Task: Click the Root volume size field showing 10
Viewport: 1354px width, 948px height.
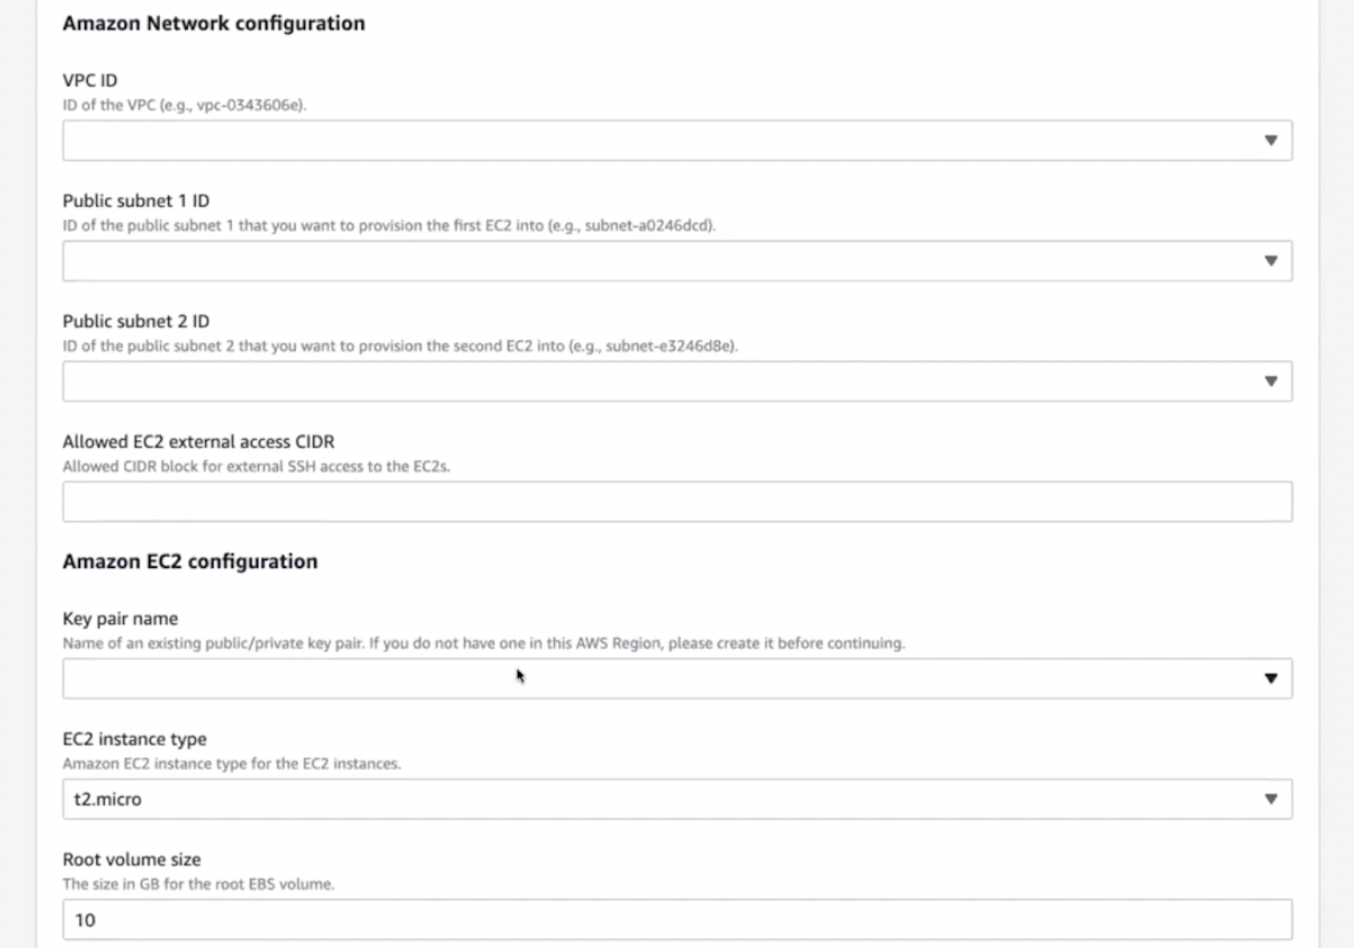Action: [677, 919]
